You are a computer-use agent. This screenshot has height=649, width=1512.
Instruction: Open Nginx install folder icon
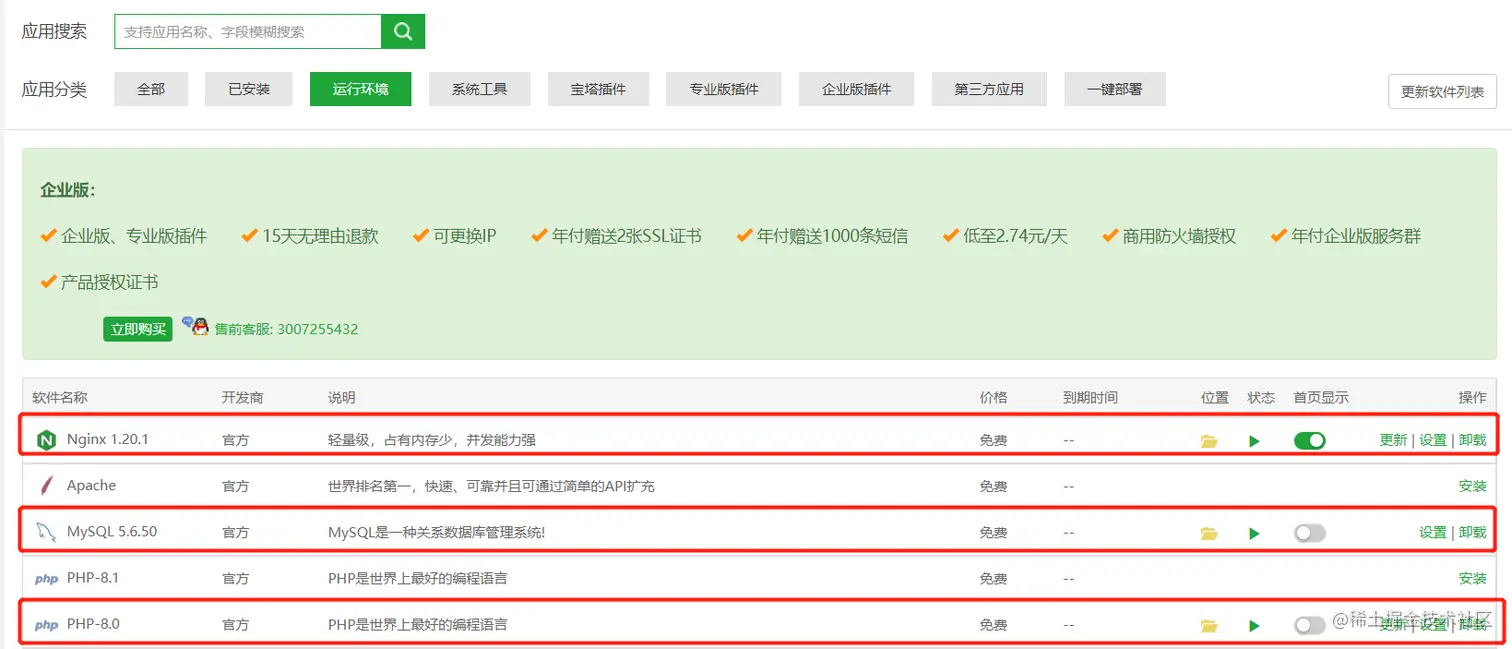pos(1209,441)
